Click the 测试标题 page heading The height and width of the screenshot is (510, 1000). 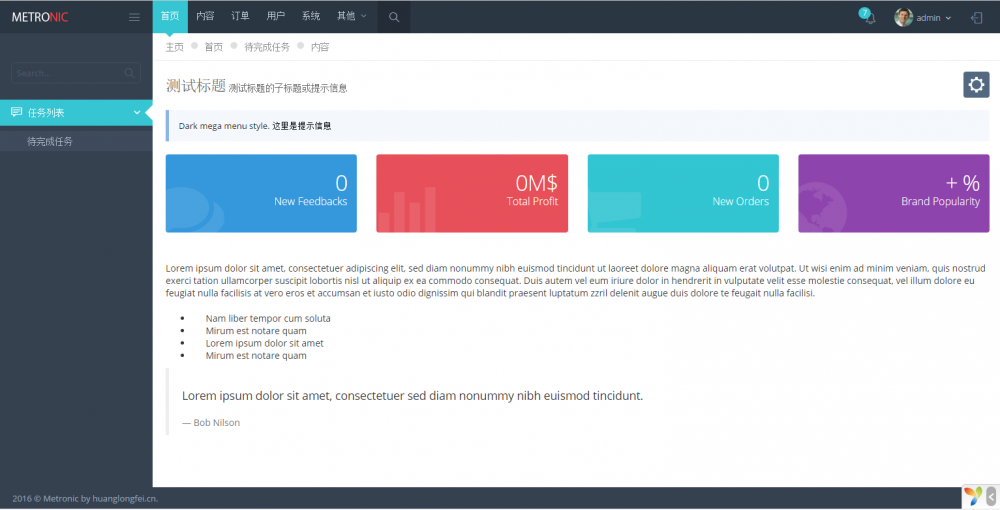(196, 85)
